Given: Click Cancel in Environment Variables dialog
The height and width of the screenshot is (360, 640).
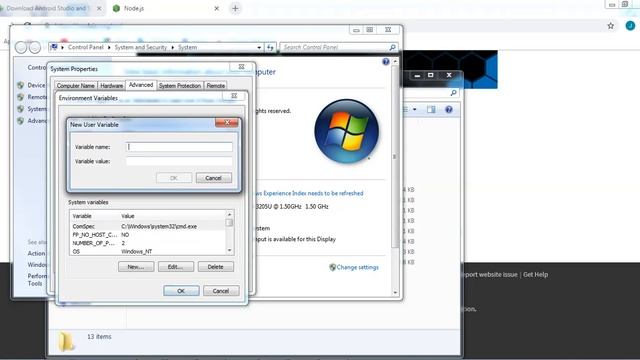Looking at the screenshot, I should 221,291.
